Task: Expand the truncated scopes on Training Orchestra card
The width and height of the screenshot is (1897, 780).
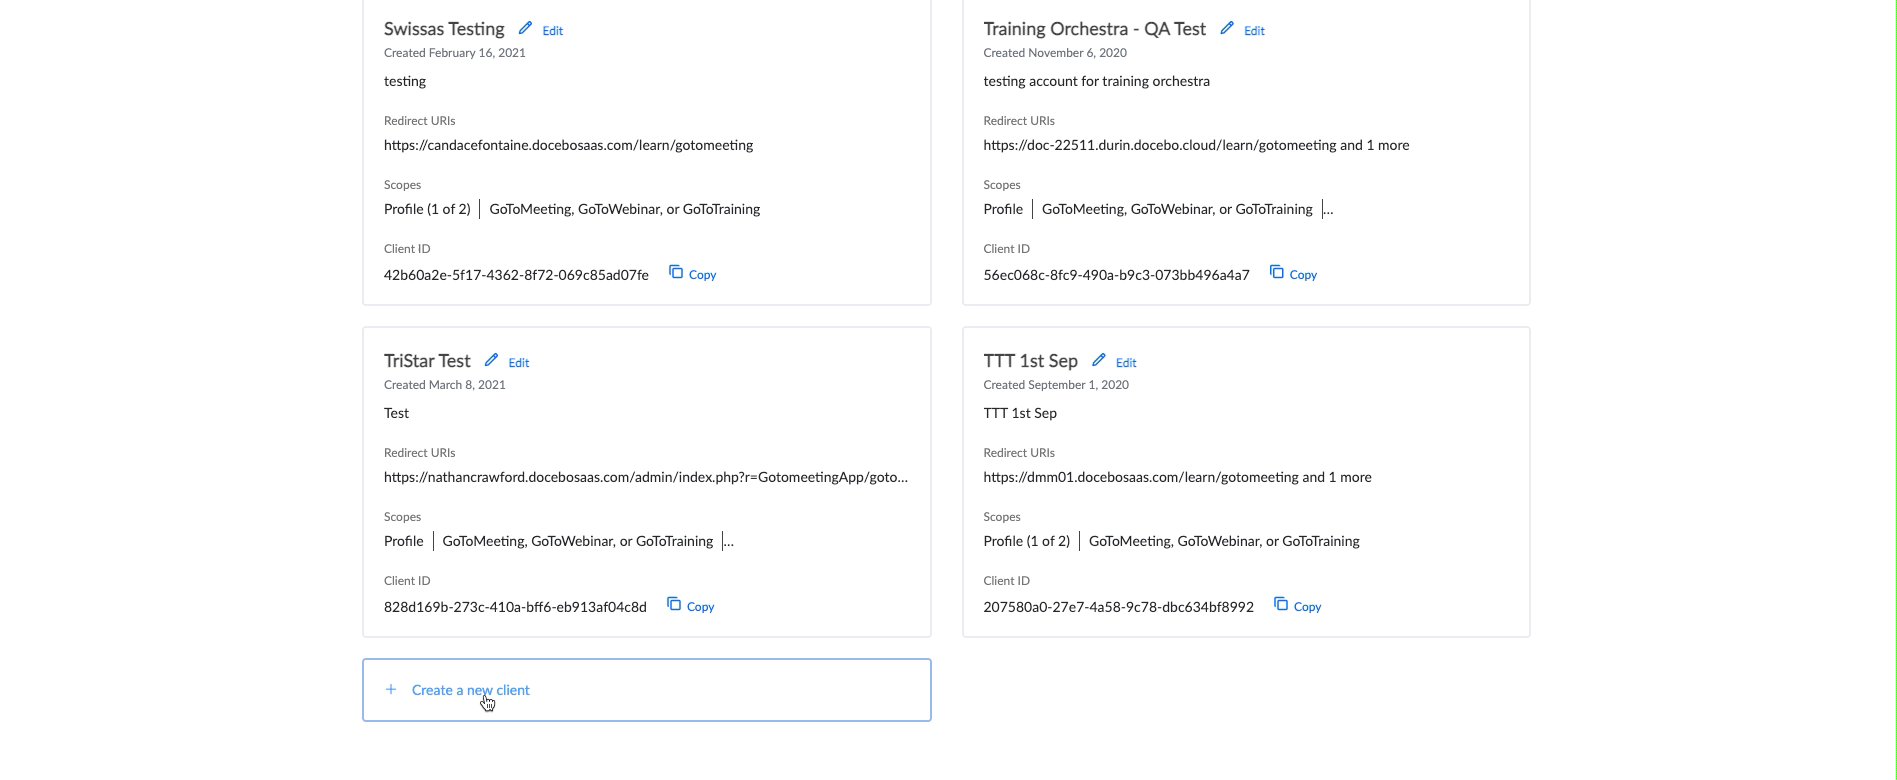Action: 1330,208
